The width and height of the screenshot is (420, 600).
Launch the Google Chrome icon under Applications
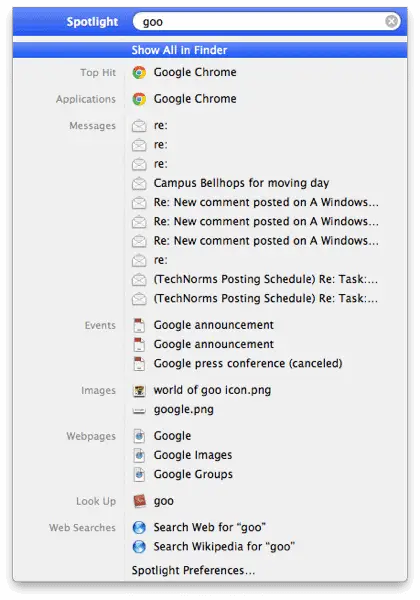pyautogui.click(x=139, y=99)
